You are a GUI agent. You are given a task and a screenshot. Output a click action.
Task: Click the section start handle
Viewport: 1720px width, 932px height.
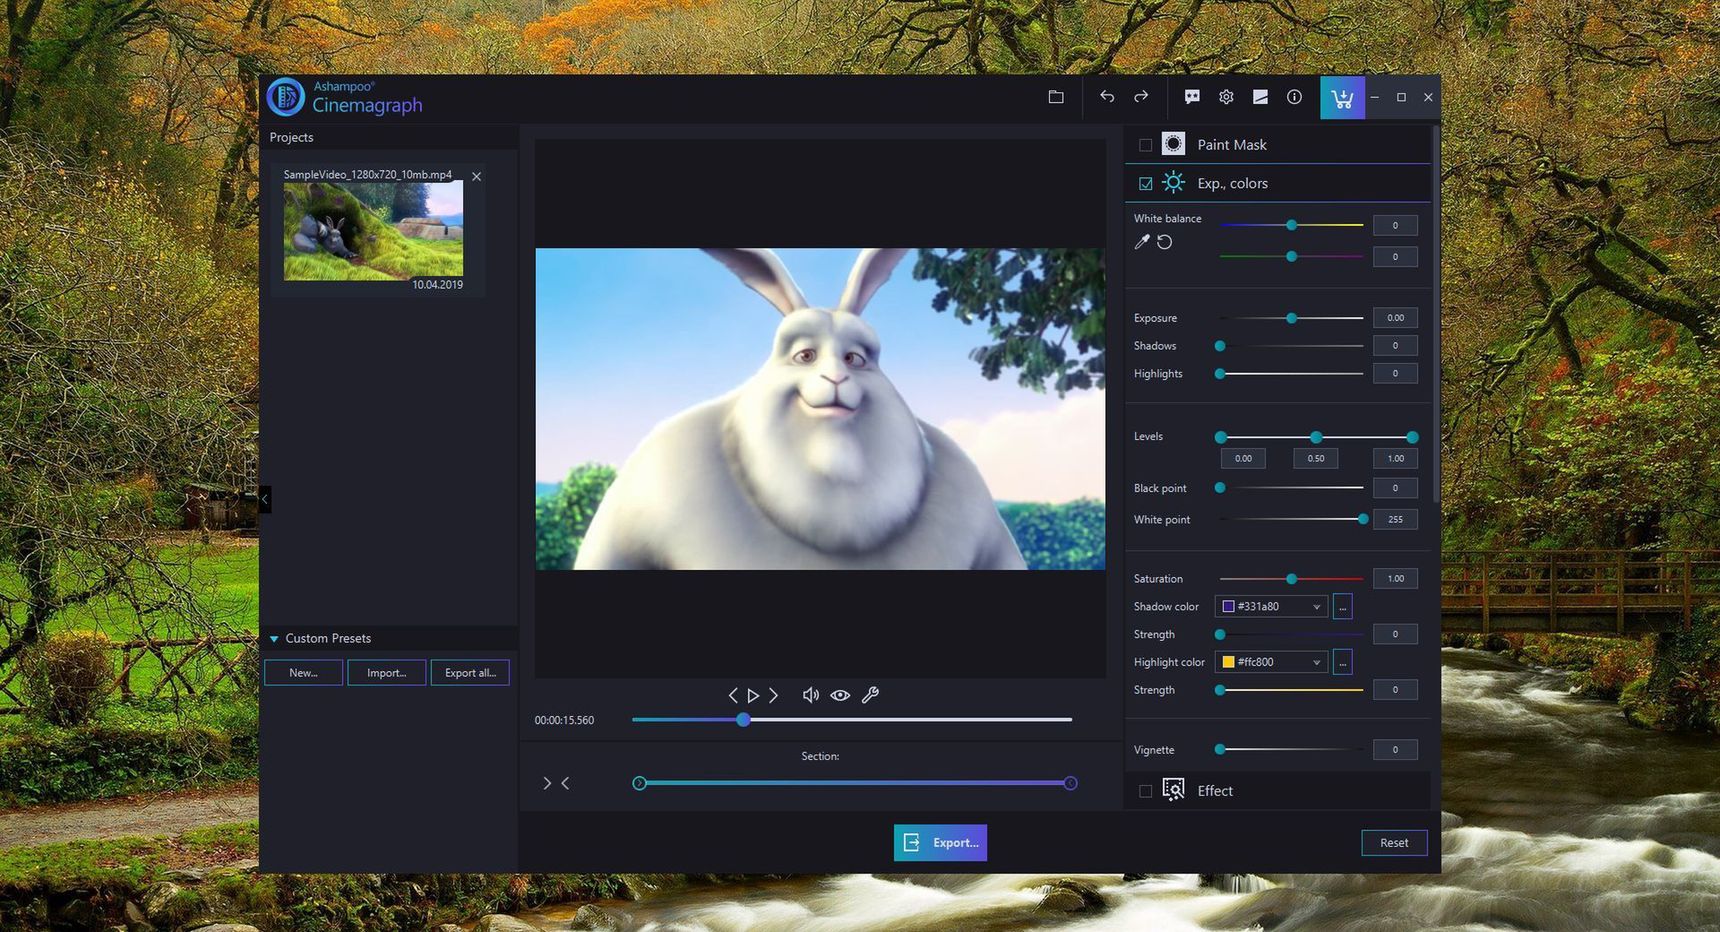click(x=639, y=783)
